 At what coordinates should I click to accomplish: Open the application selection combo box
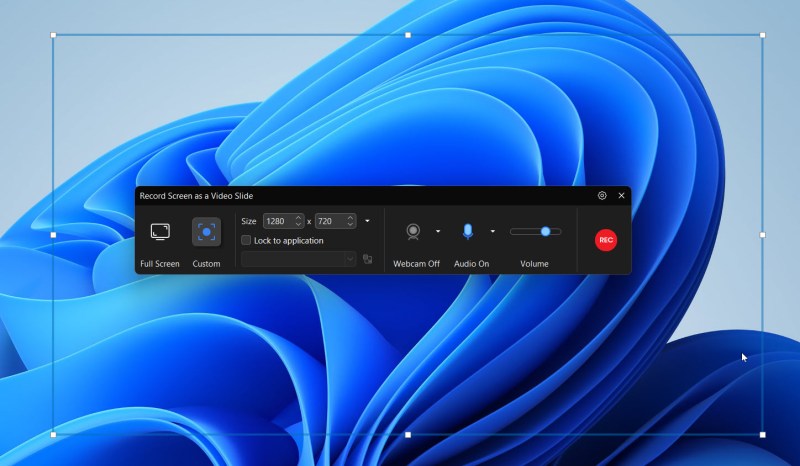(x=298, y=259)
